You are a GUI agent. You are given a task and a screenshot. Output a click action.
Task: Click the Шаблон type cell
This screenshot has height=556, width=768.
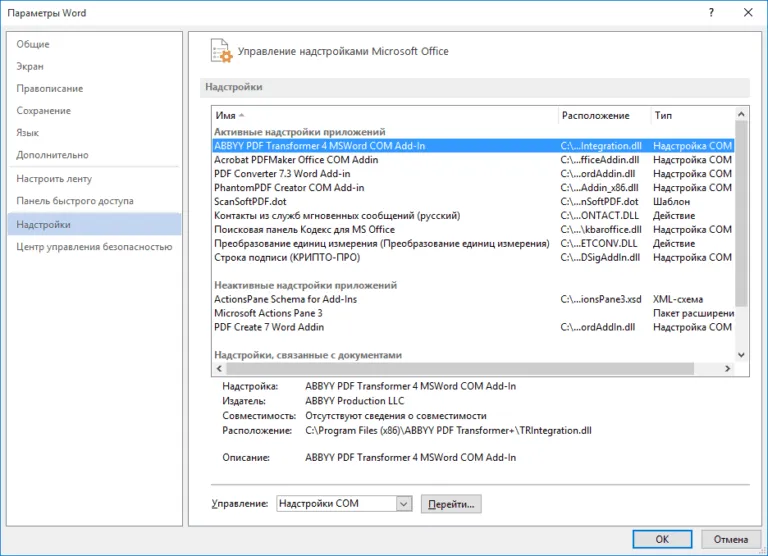coord(672,202)
